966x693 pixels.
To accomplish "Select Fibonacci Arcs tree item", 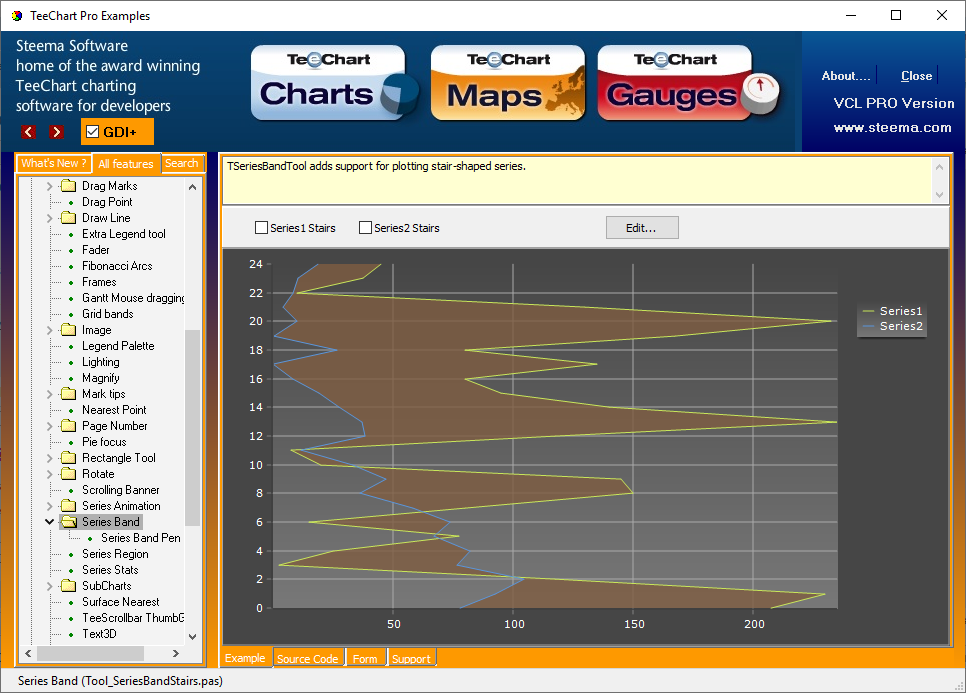I will pyautogui.click(x=117, y=266).
